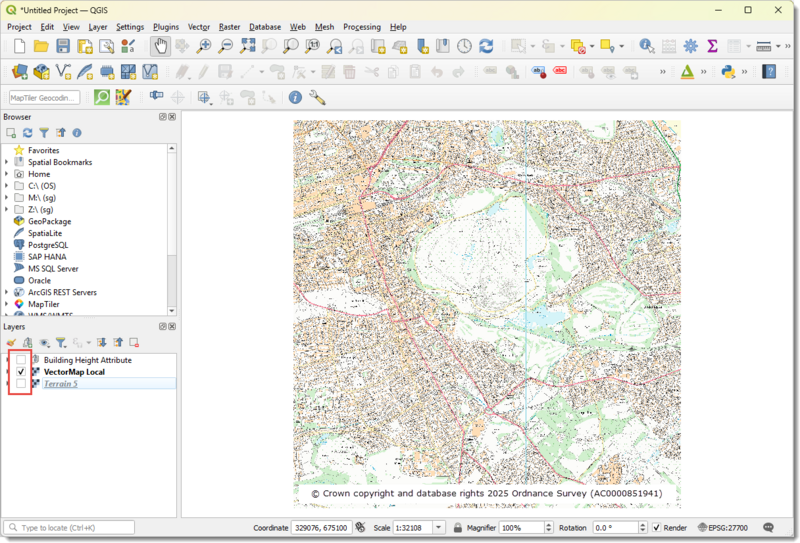Open the Processing Toolbox gear icon
Screen dimensions: 800x543
[690, 46]
